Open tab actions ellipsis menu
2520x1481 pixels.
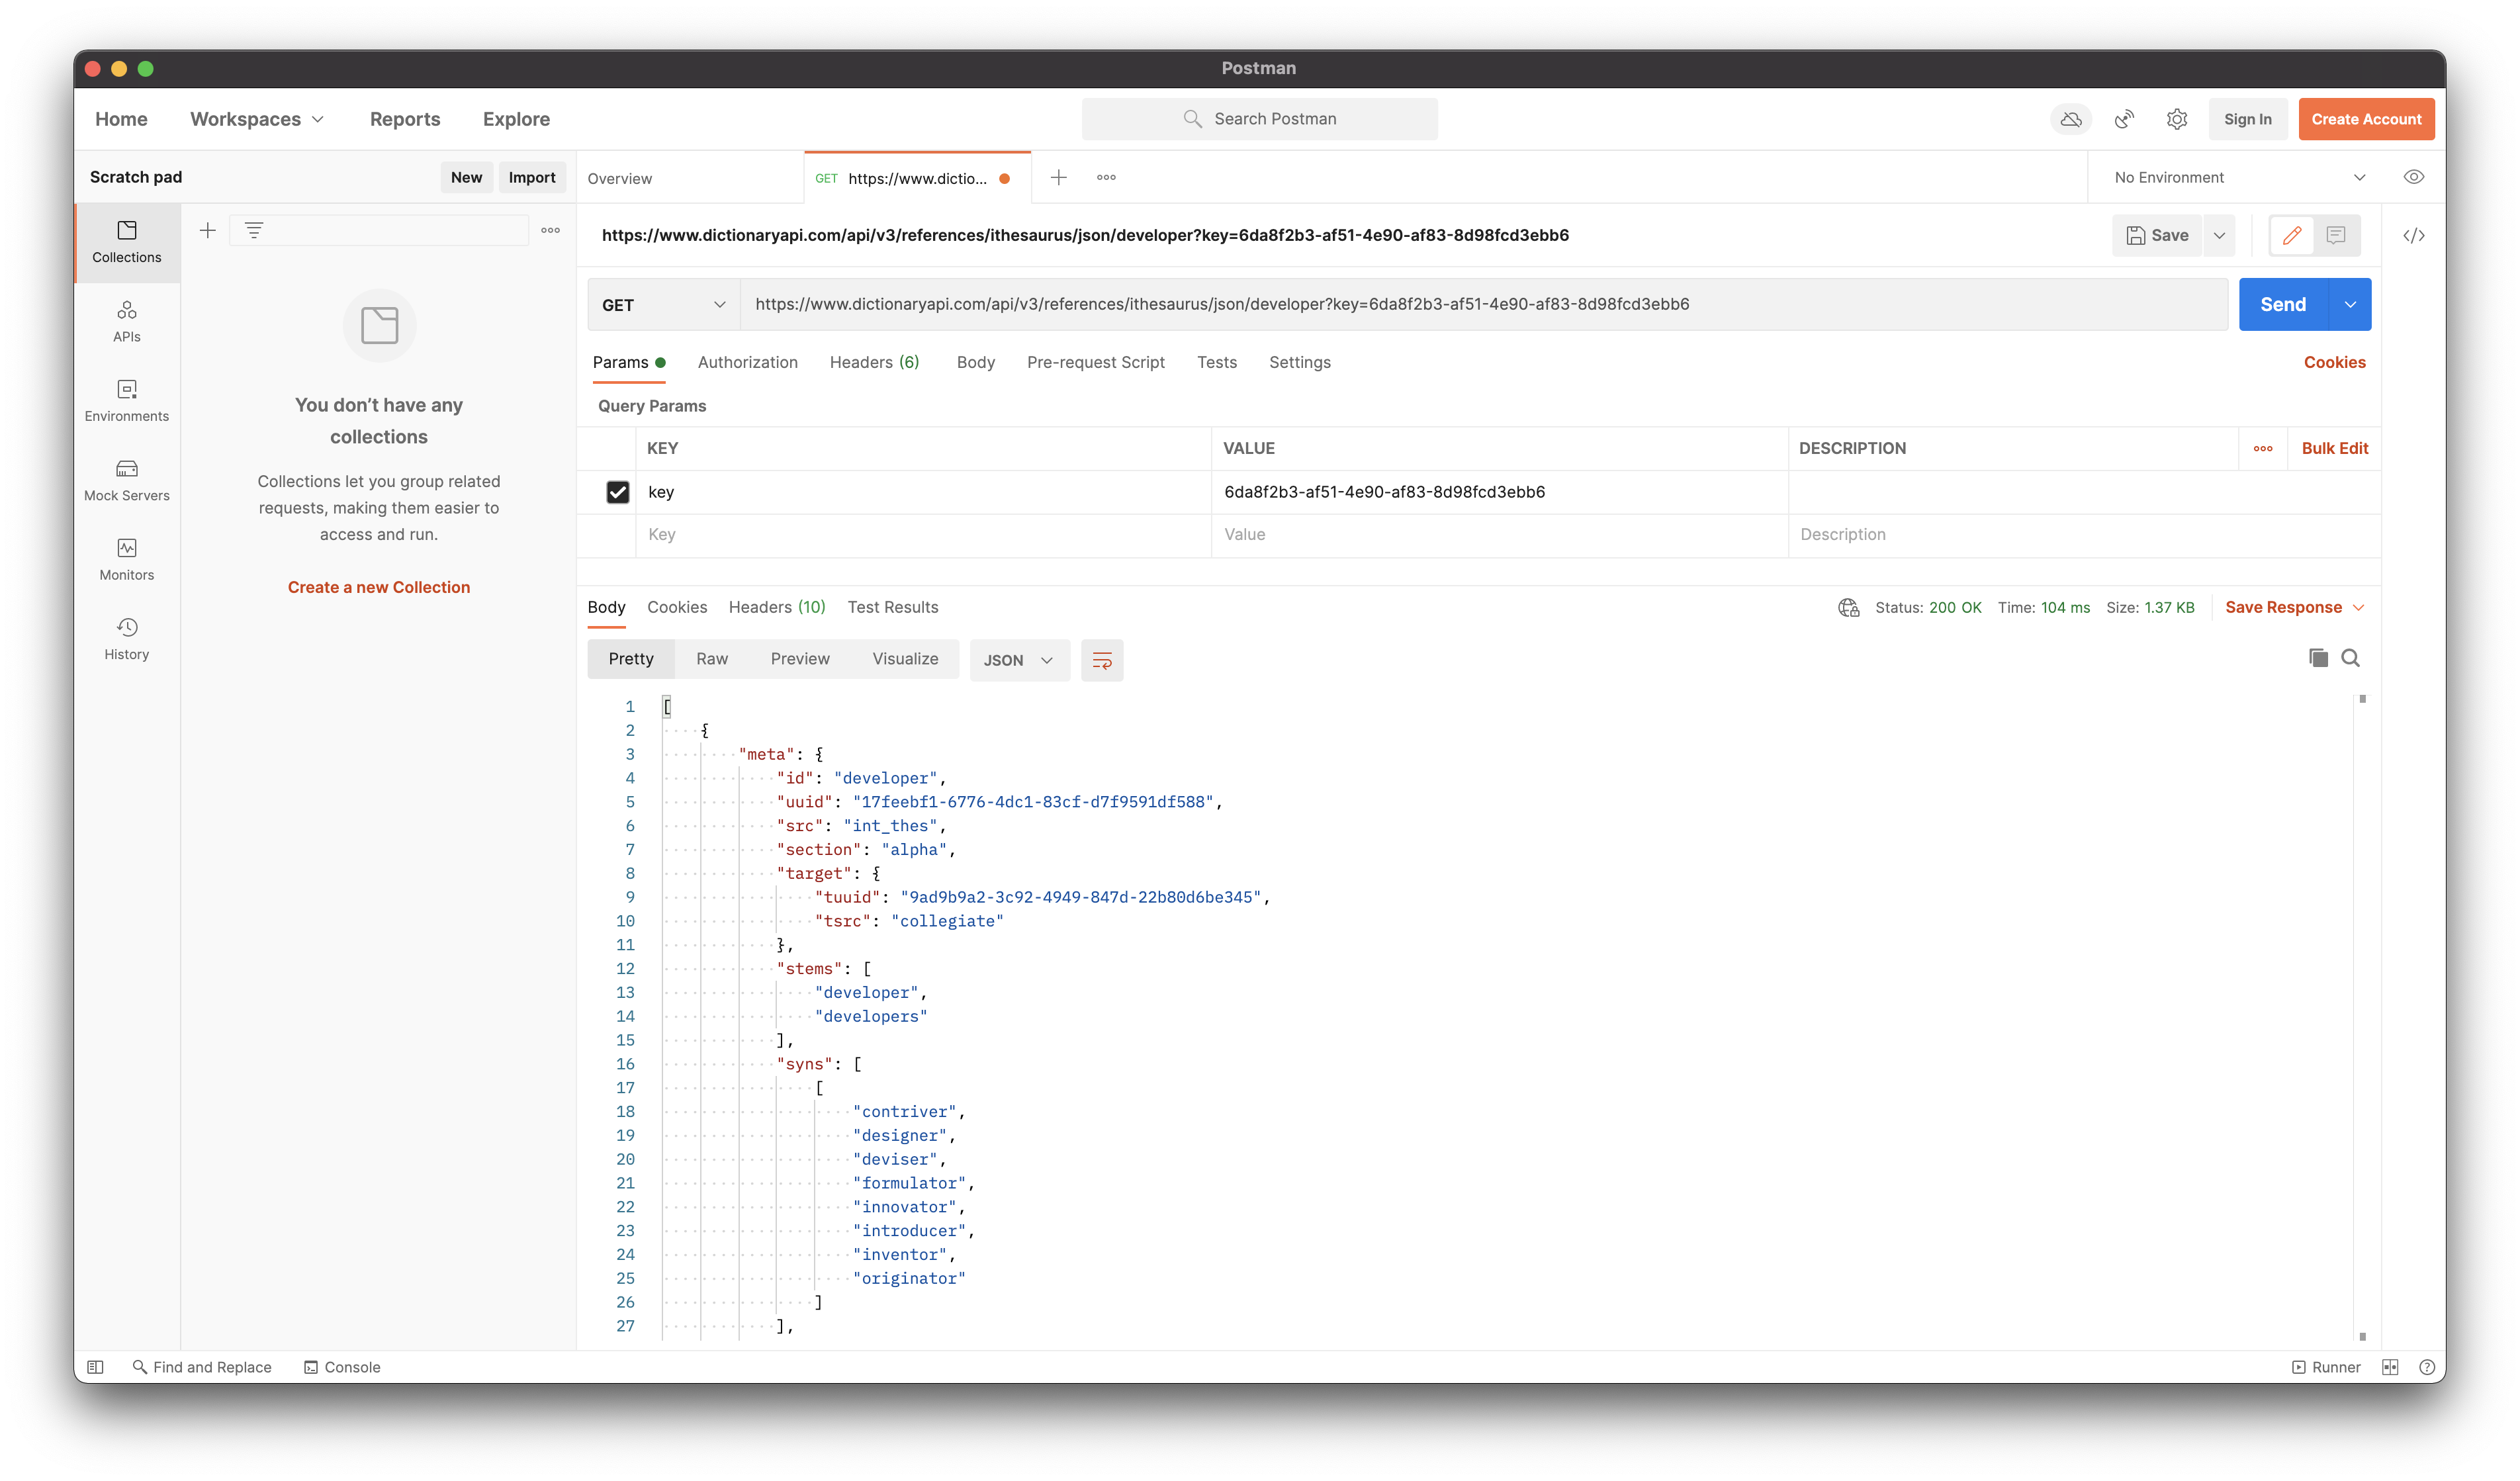point(1106,178)
